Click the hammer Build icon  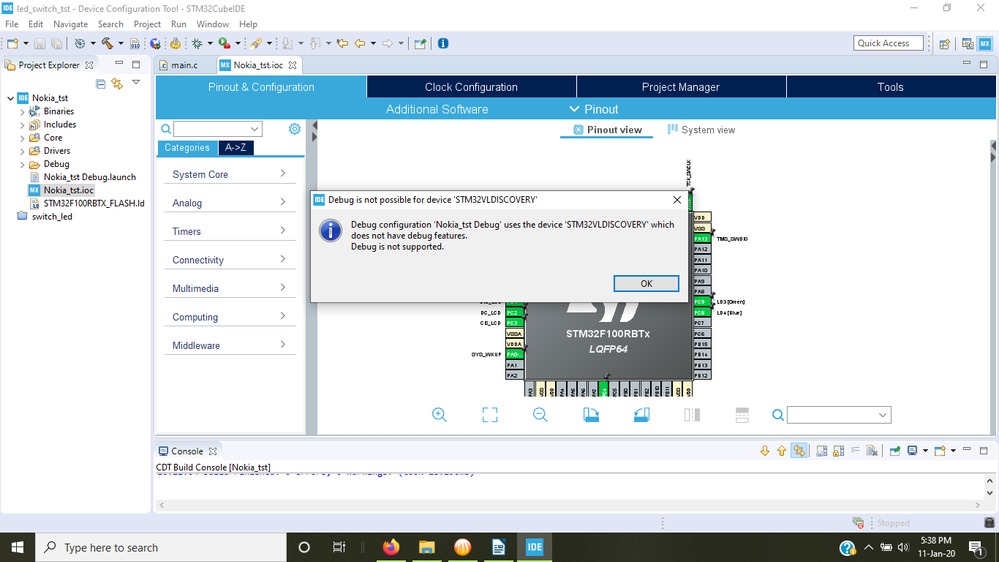(x=106, y=43)
